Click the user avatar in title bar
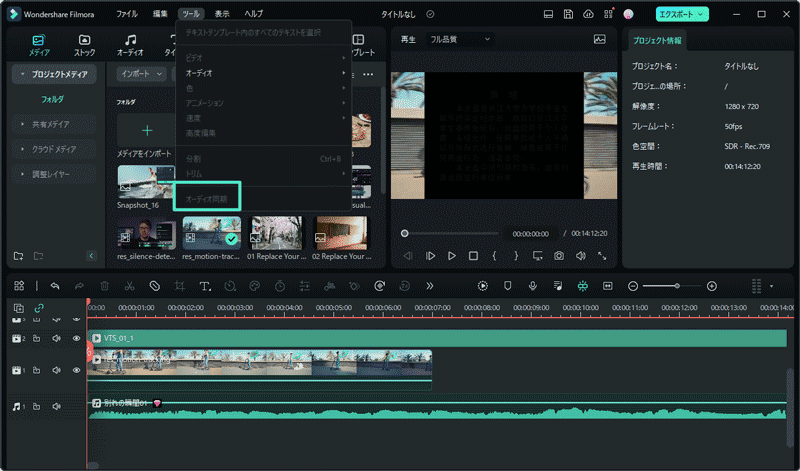The width and height of the screenshot is (800, 471). click(629, 14)
